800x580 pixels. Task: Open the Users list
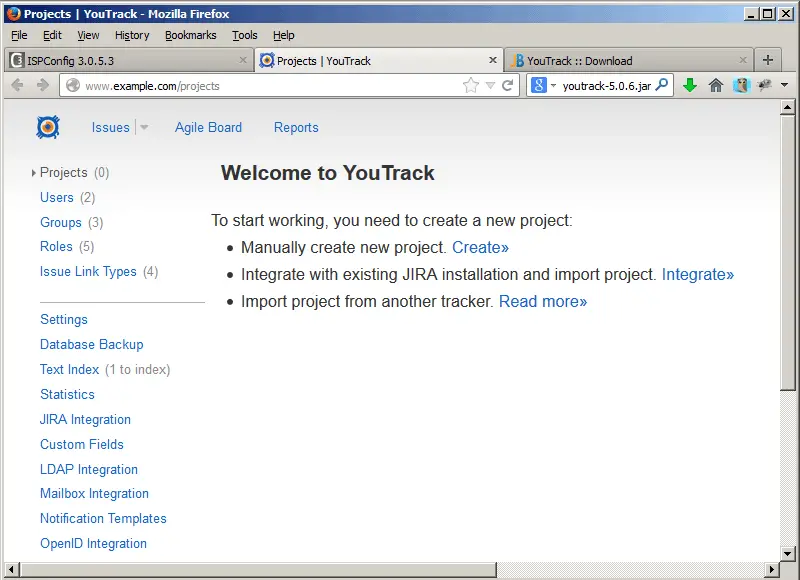coord(57,197)
